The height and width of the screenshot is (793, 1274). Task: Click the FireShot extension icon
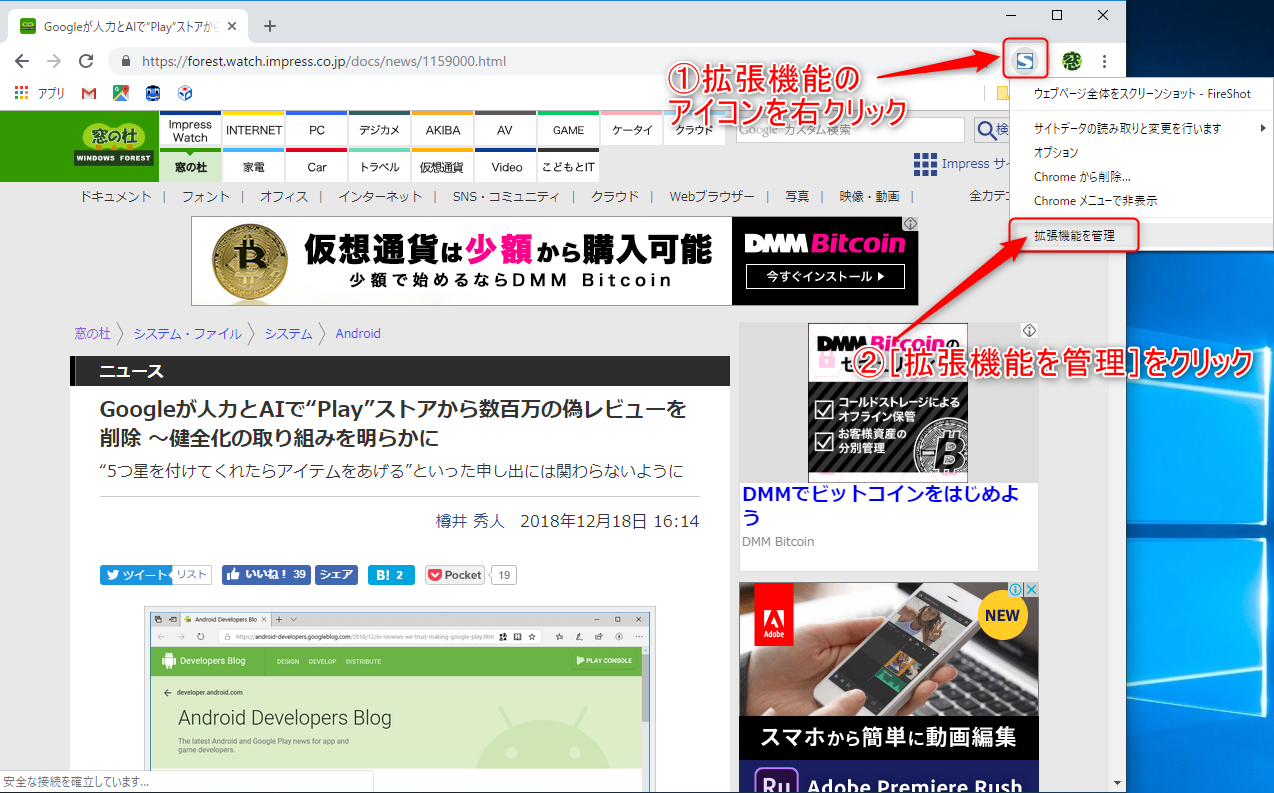click(1024, 60)
